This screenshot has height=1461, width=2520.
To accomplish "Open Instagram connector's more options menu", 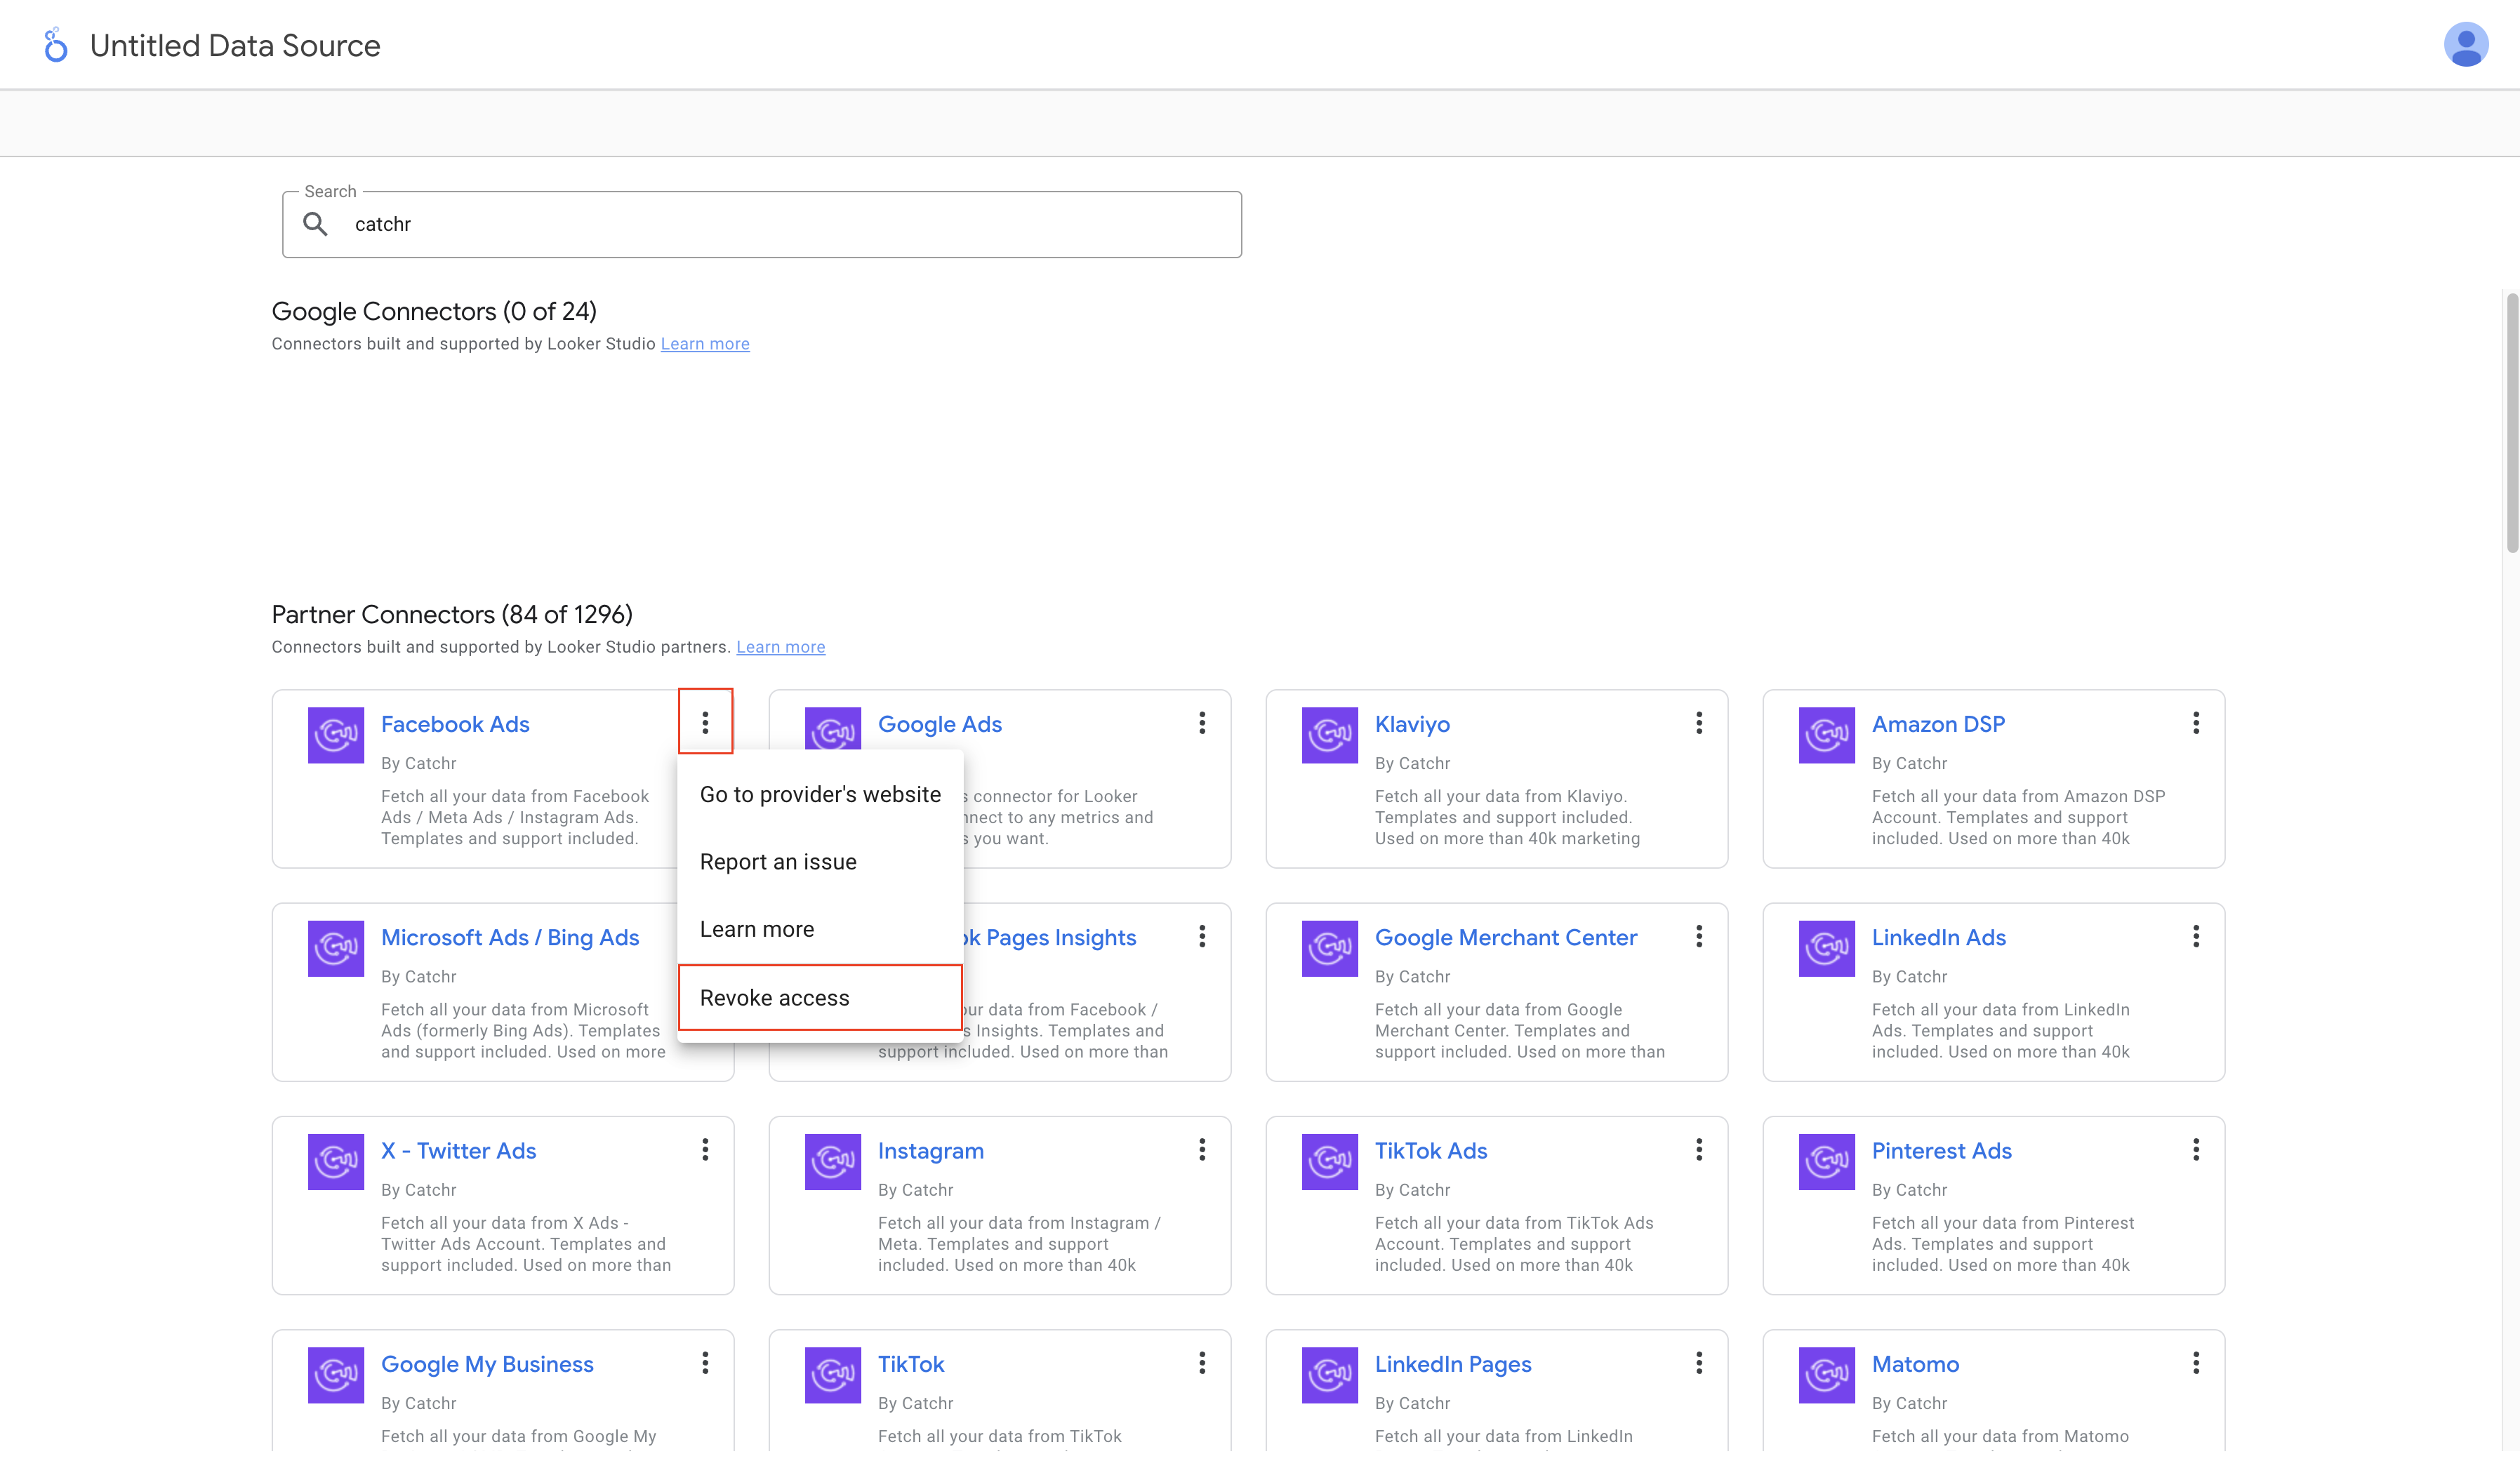I will click(1202, 1150).
